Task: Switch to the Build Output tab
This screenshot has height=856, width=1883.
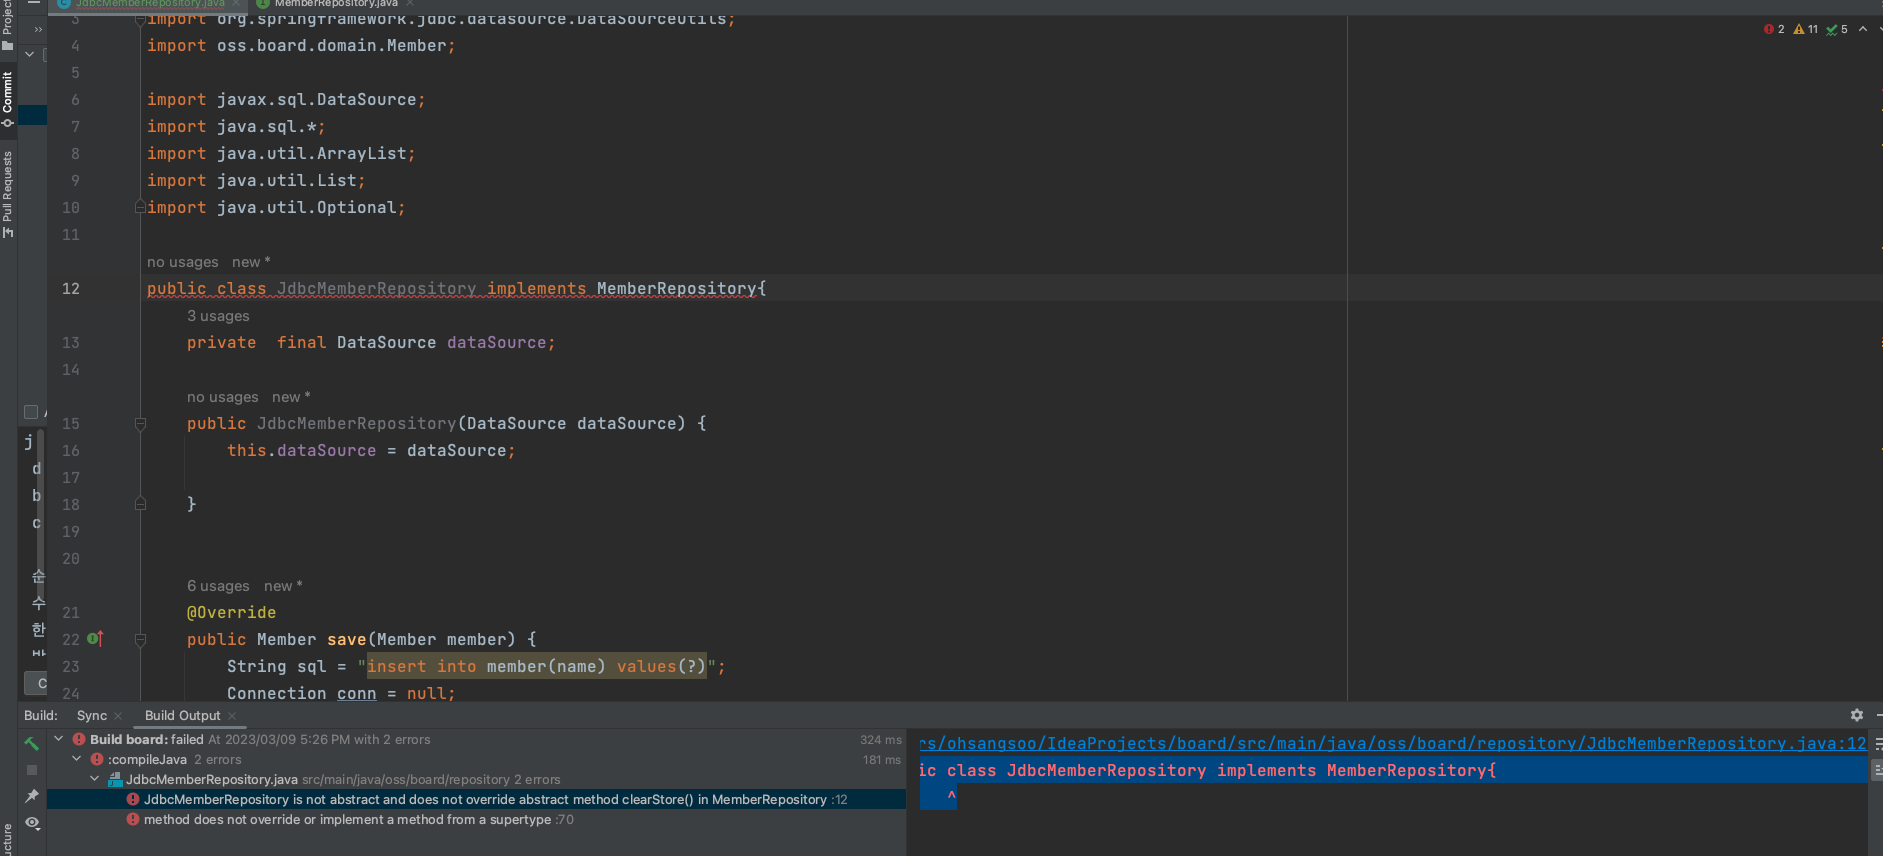Action: tap(182, 715)
